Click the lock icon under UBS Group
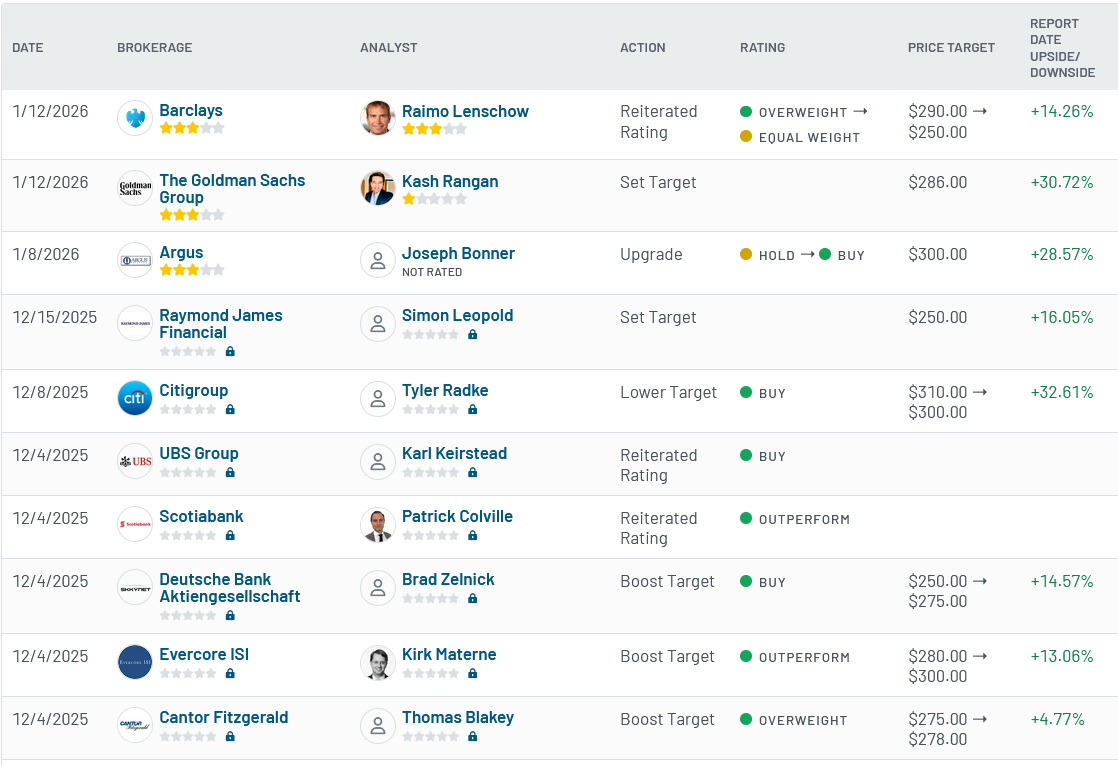1118x766 pixels. [x=230, y=472]
